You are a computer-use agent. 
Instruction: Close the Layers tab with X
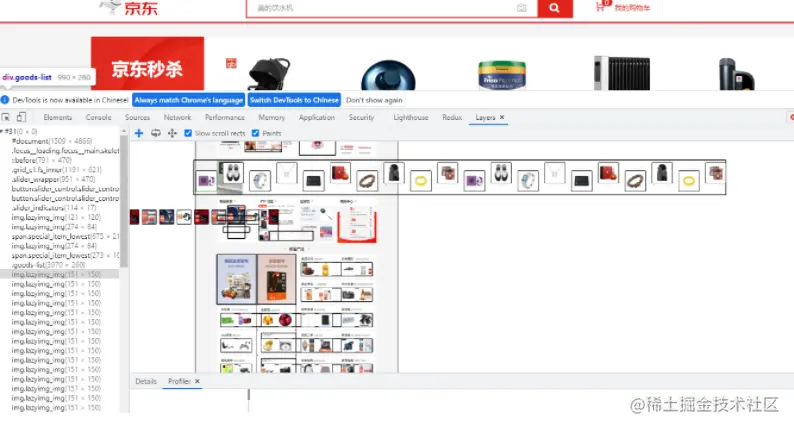(x=502, y=117)
